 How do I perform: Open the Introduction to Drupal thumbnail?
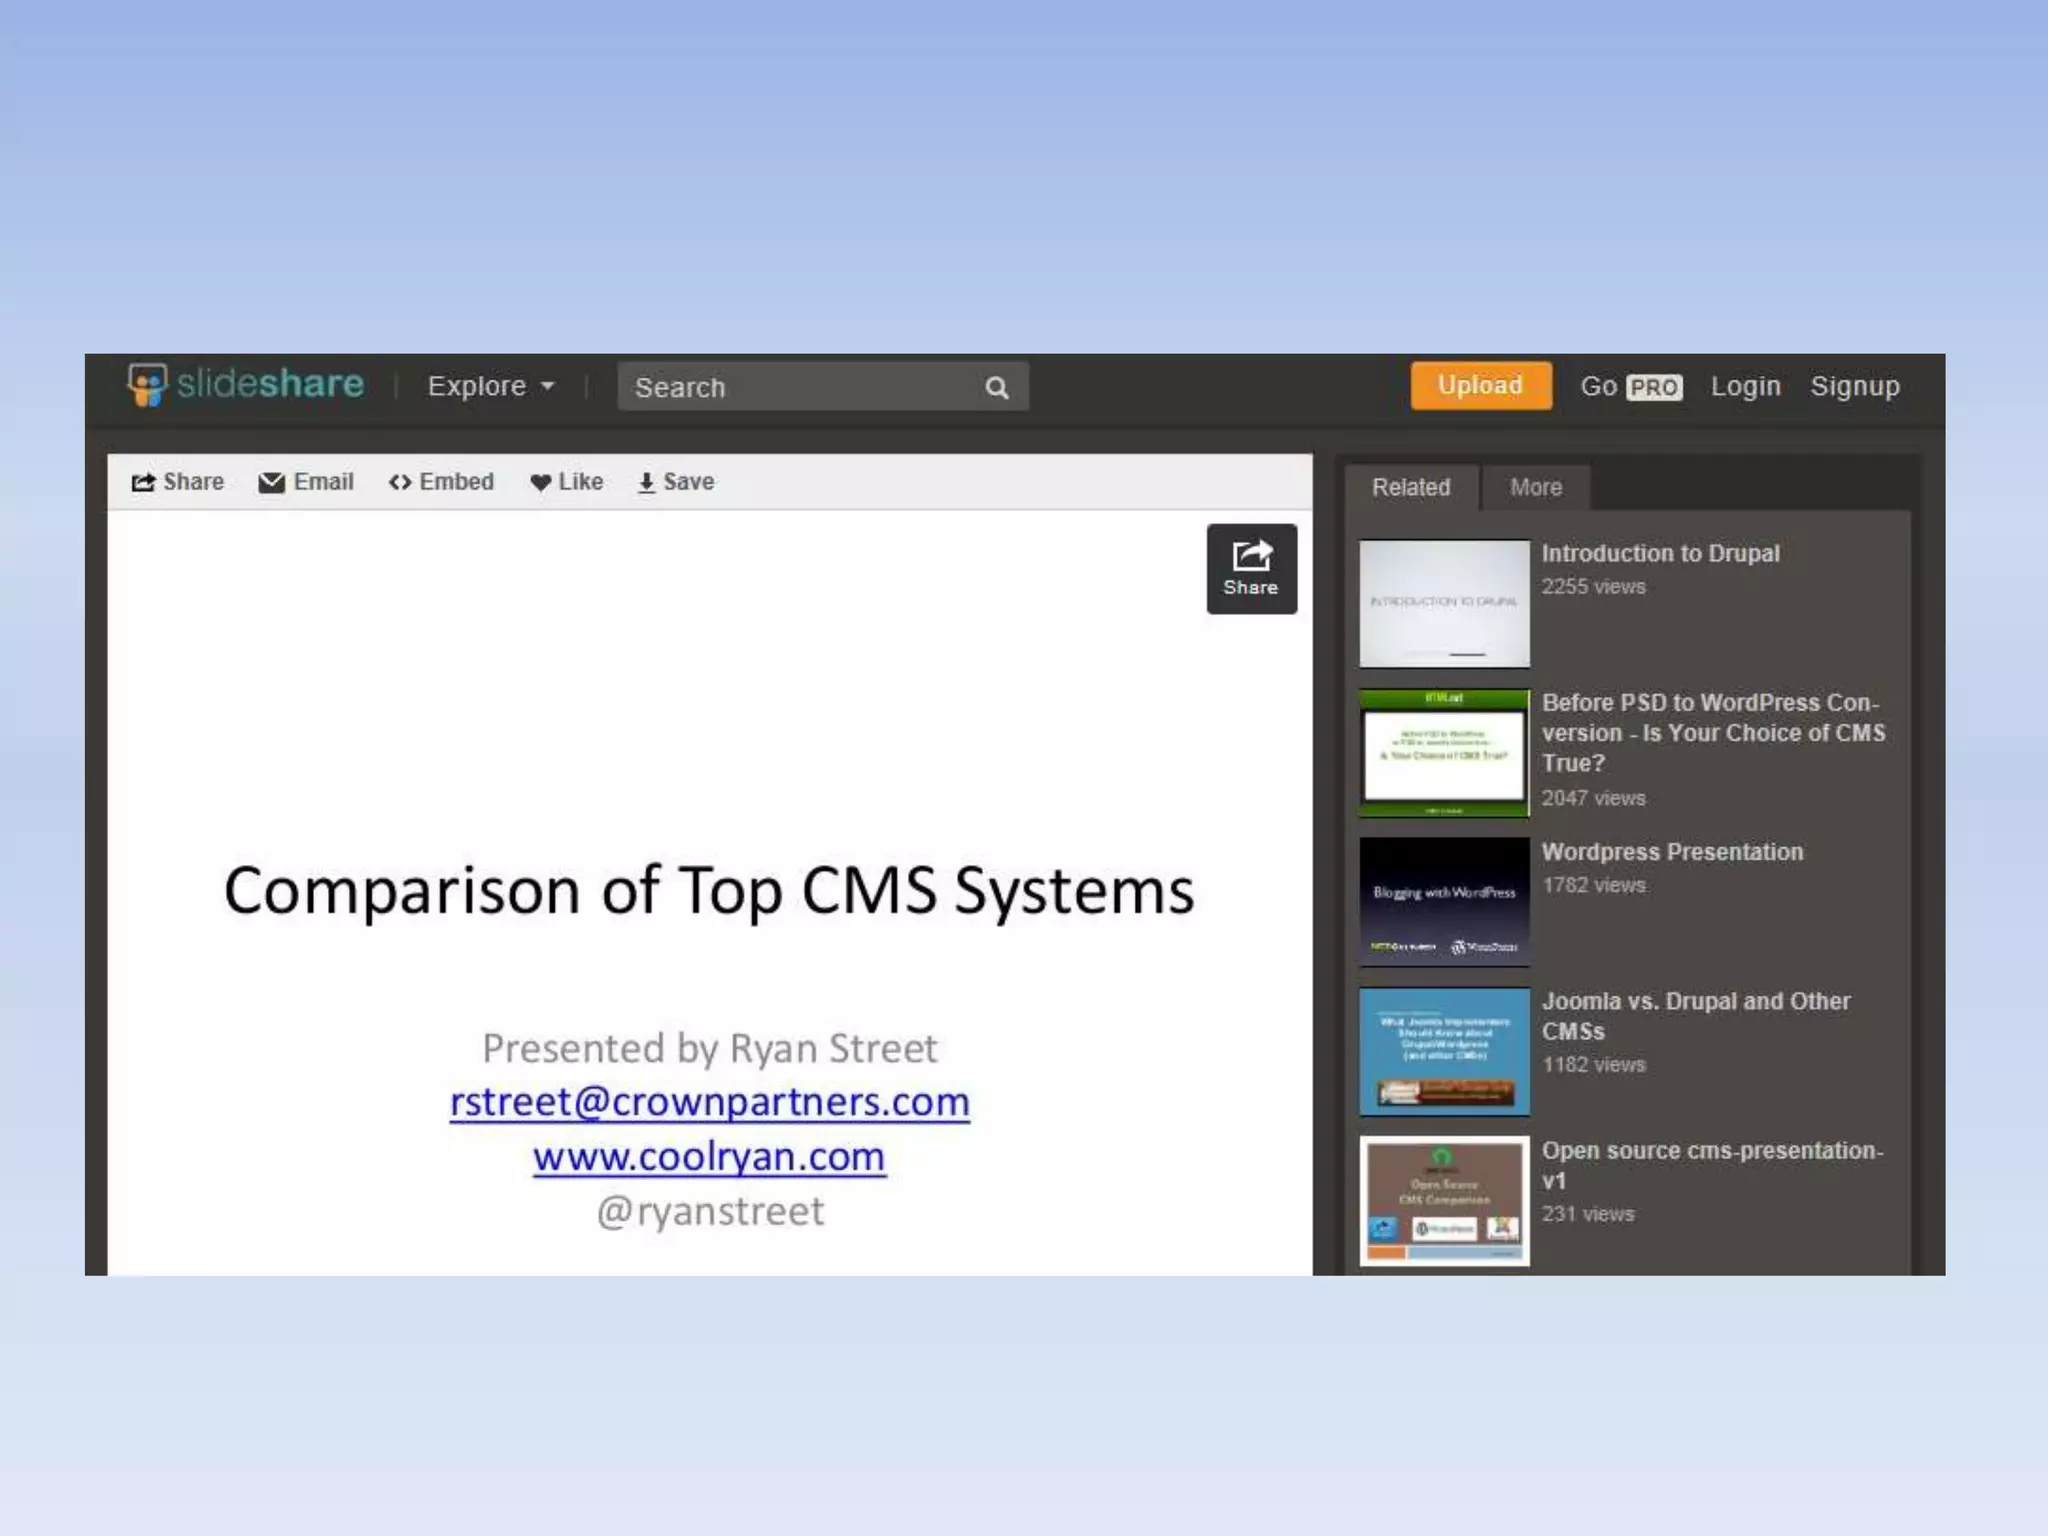(1444, 604)
